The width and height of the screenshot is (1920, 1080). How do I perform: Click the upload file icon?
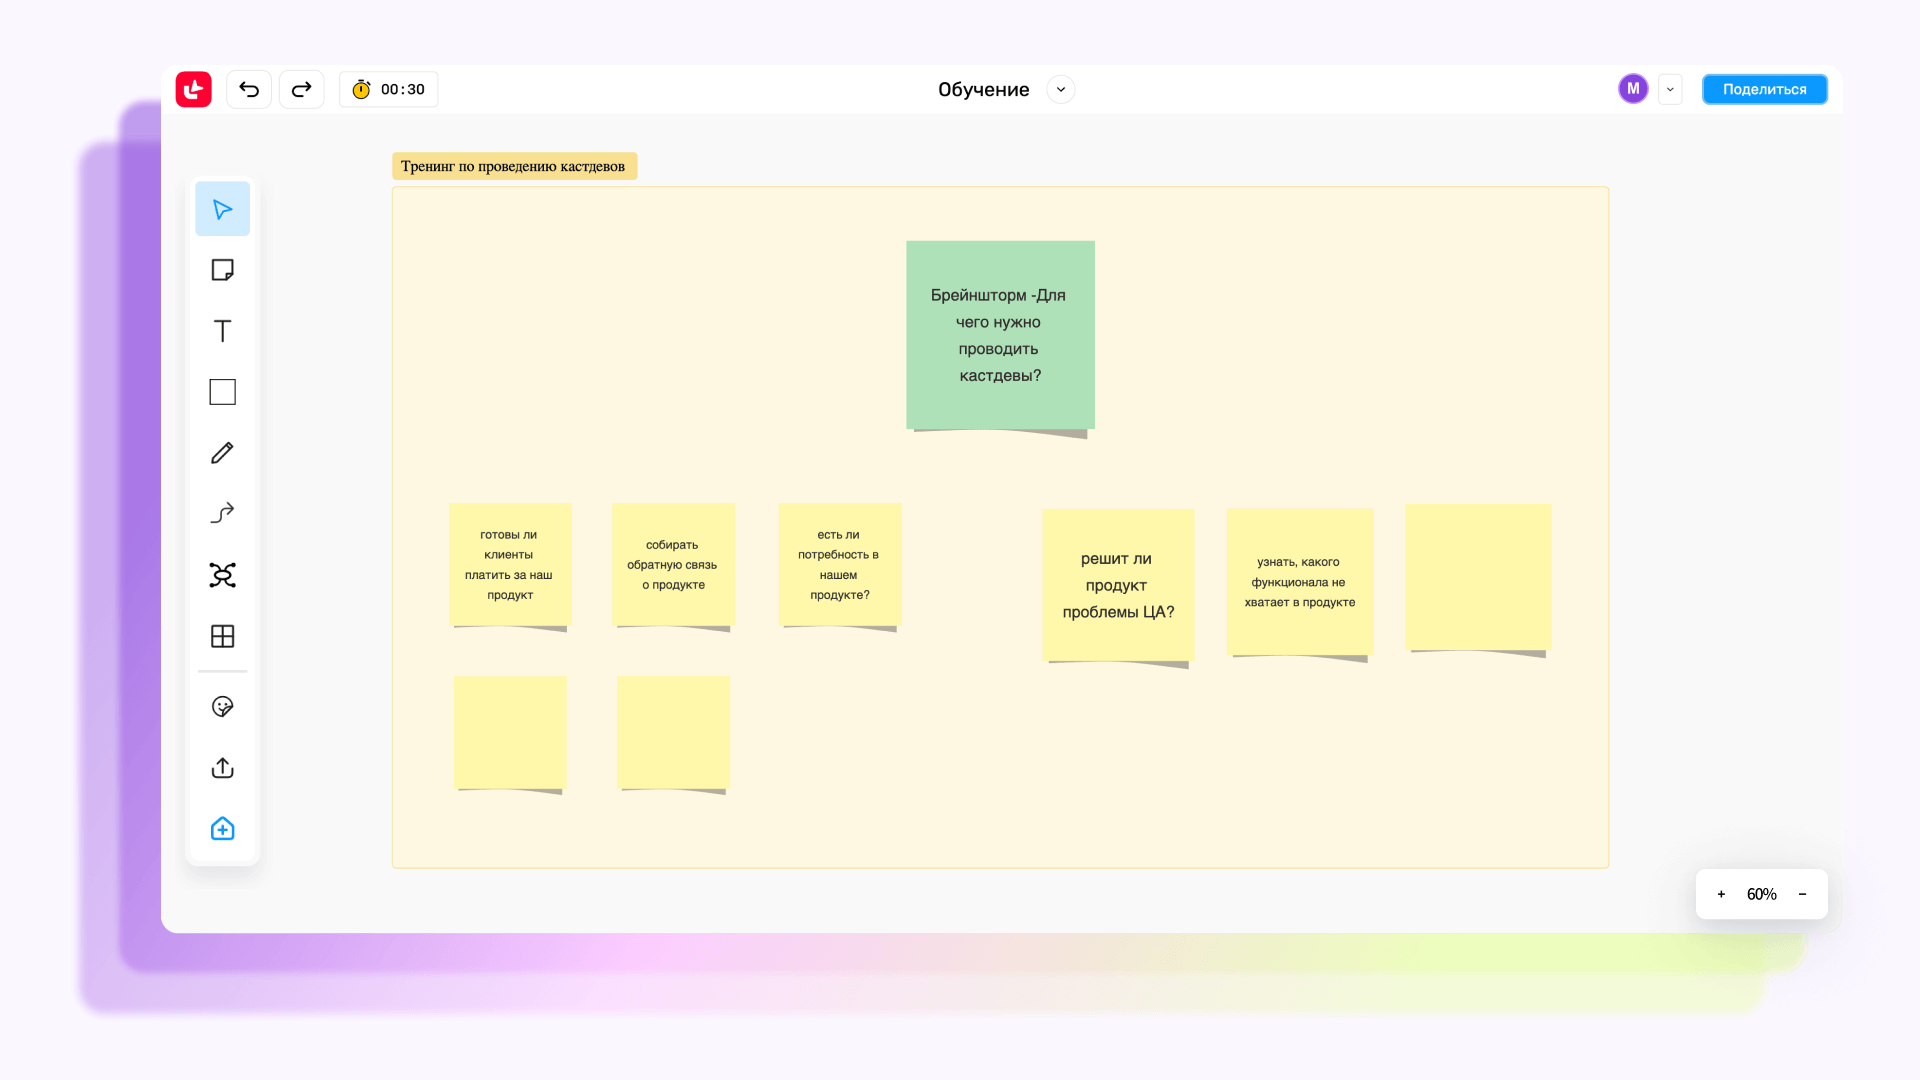coord(222,768)
